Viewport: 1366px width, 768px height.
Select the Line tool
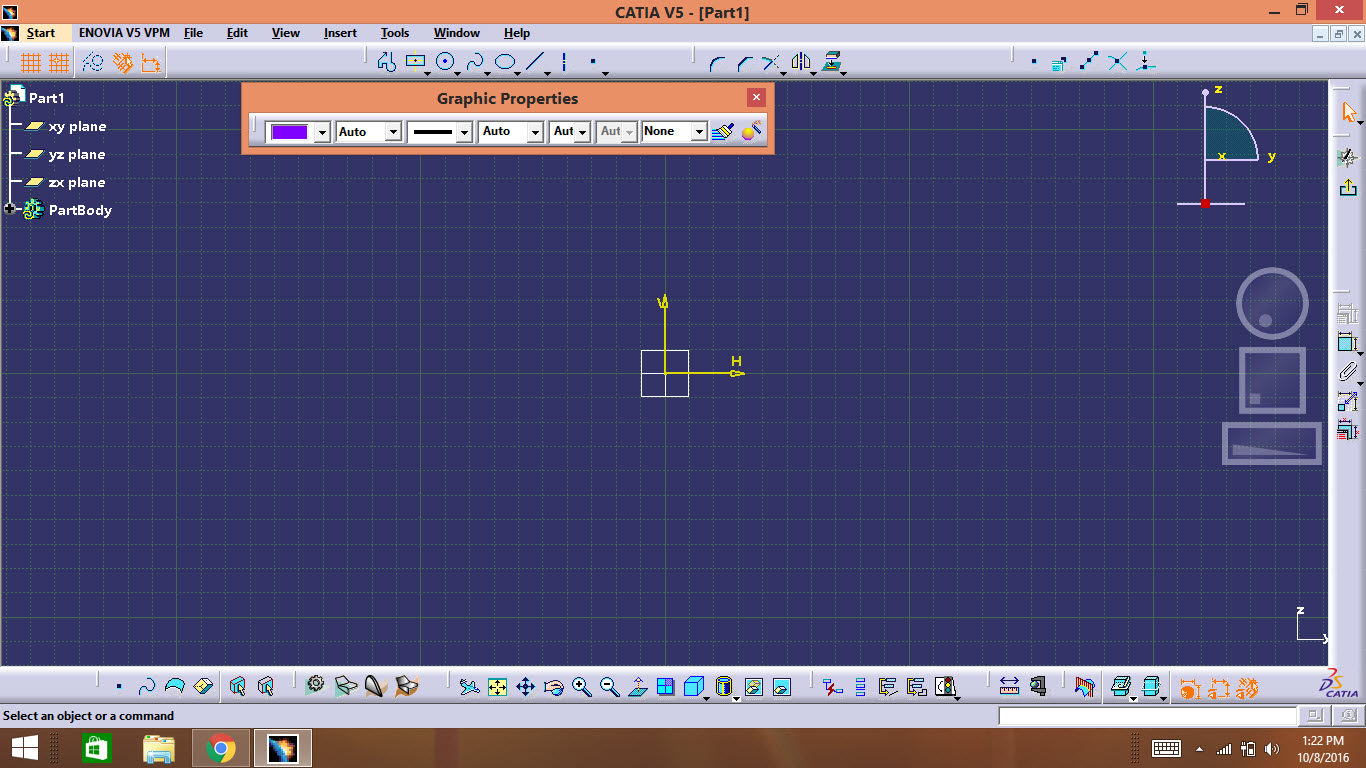click(x=533, y=61)
